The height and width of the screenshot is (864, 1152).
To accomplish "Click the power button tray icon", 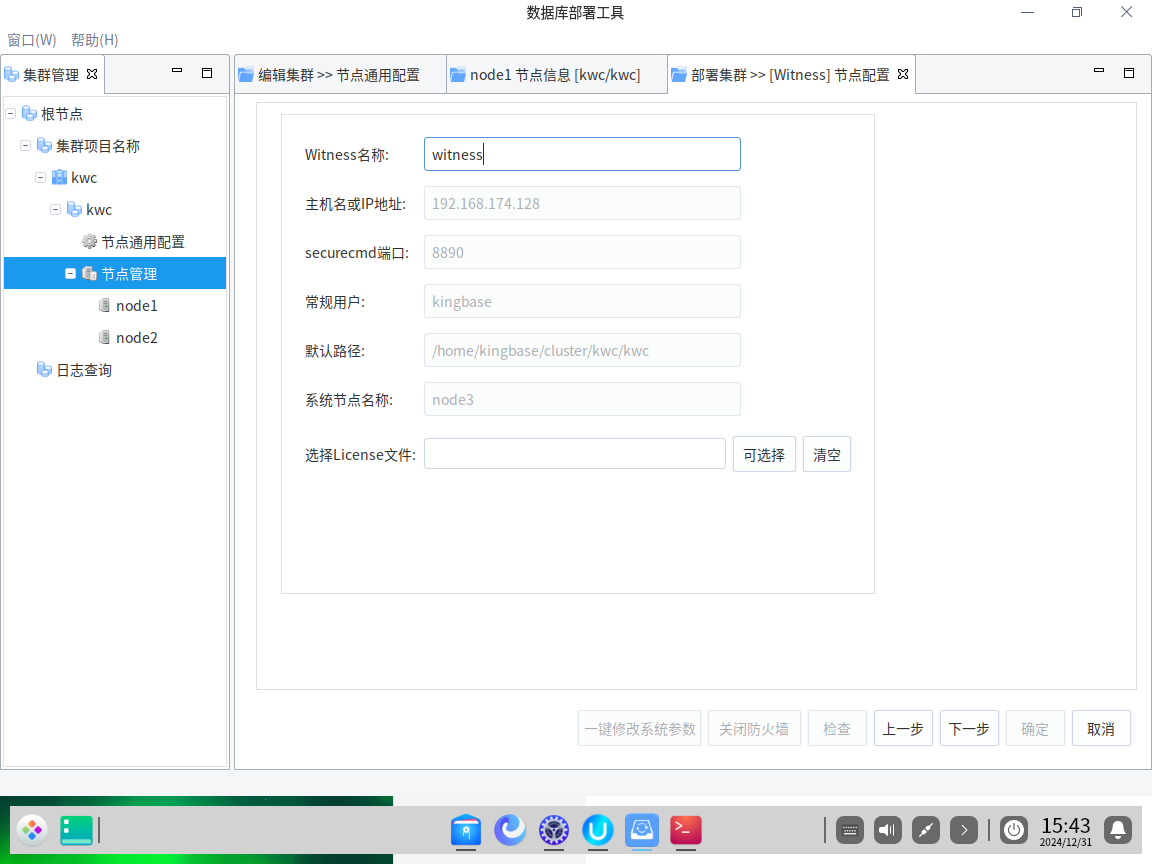I will [x=1014, y=830].
